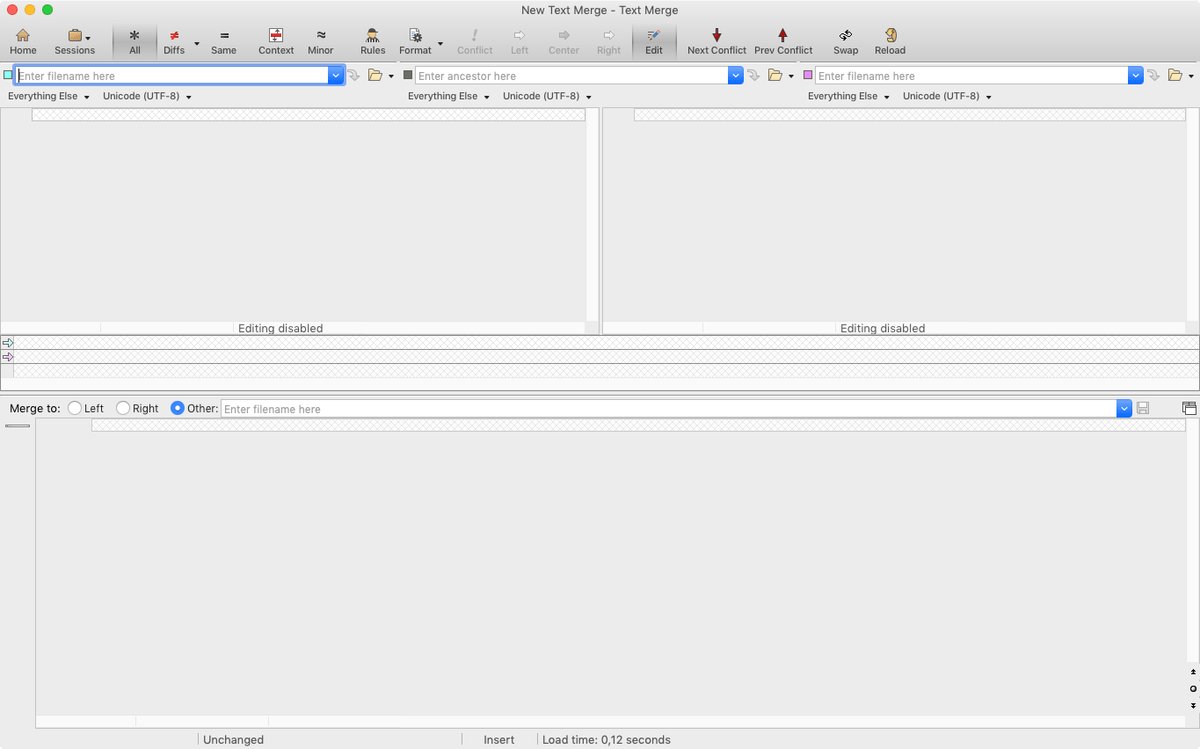Reload the comparison files
The height and width of the screenshot is (749, 1200).
889,41
